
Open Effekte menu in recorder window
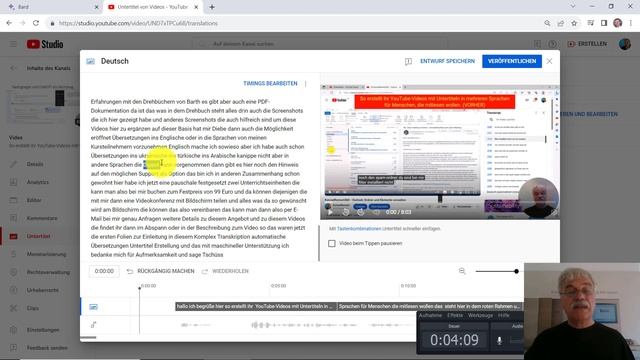click(x=455, y=316)
